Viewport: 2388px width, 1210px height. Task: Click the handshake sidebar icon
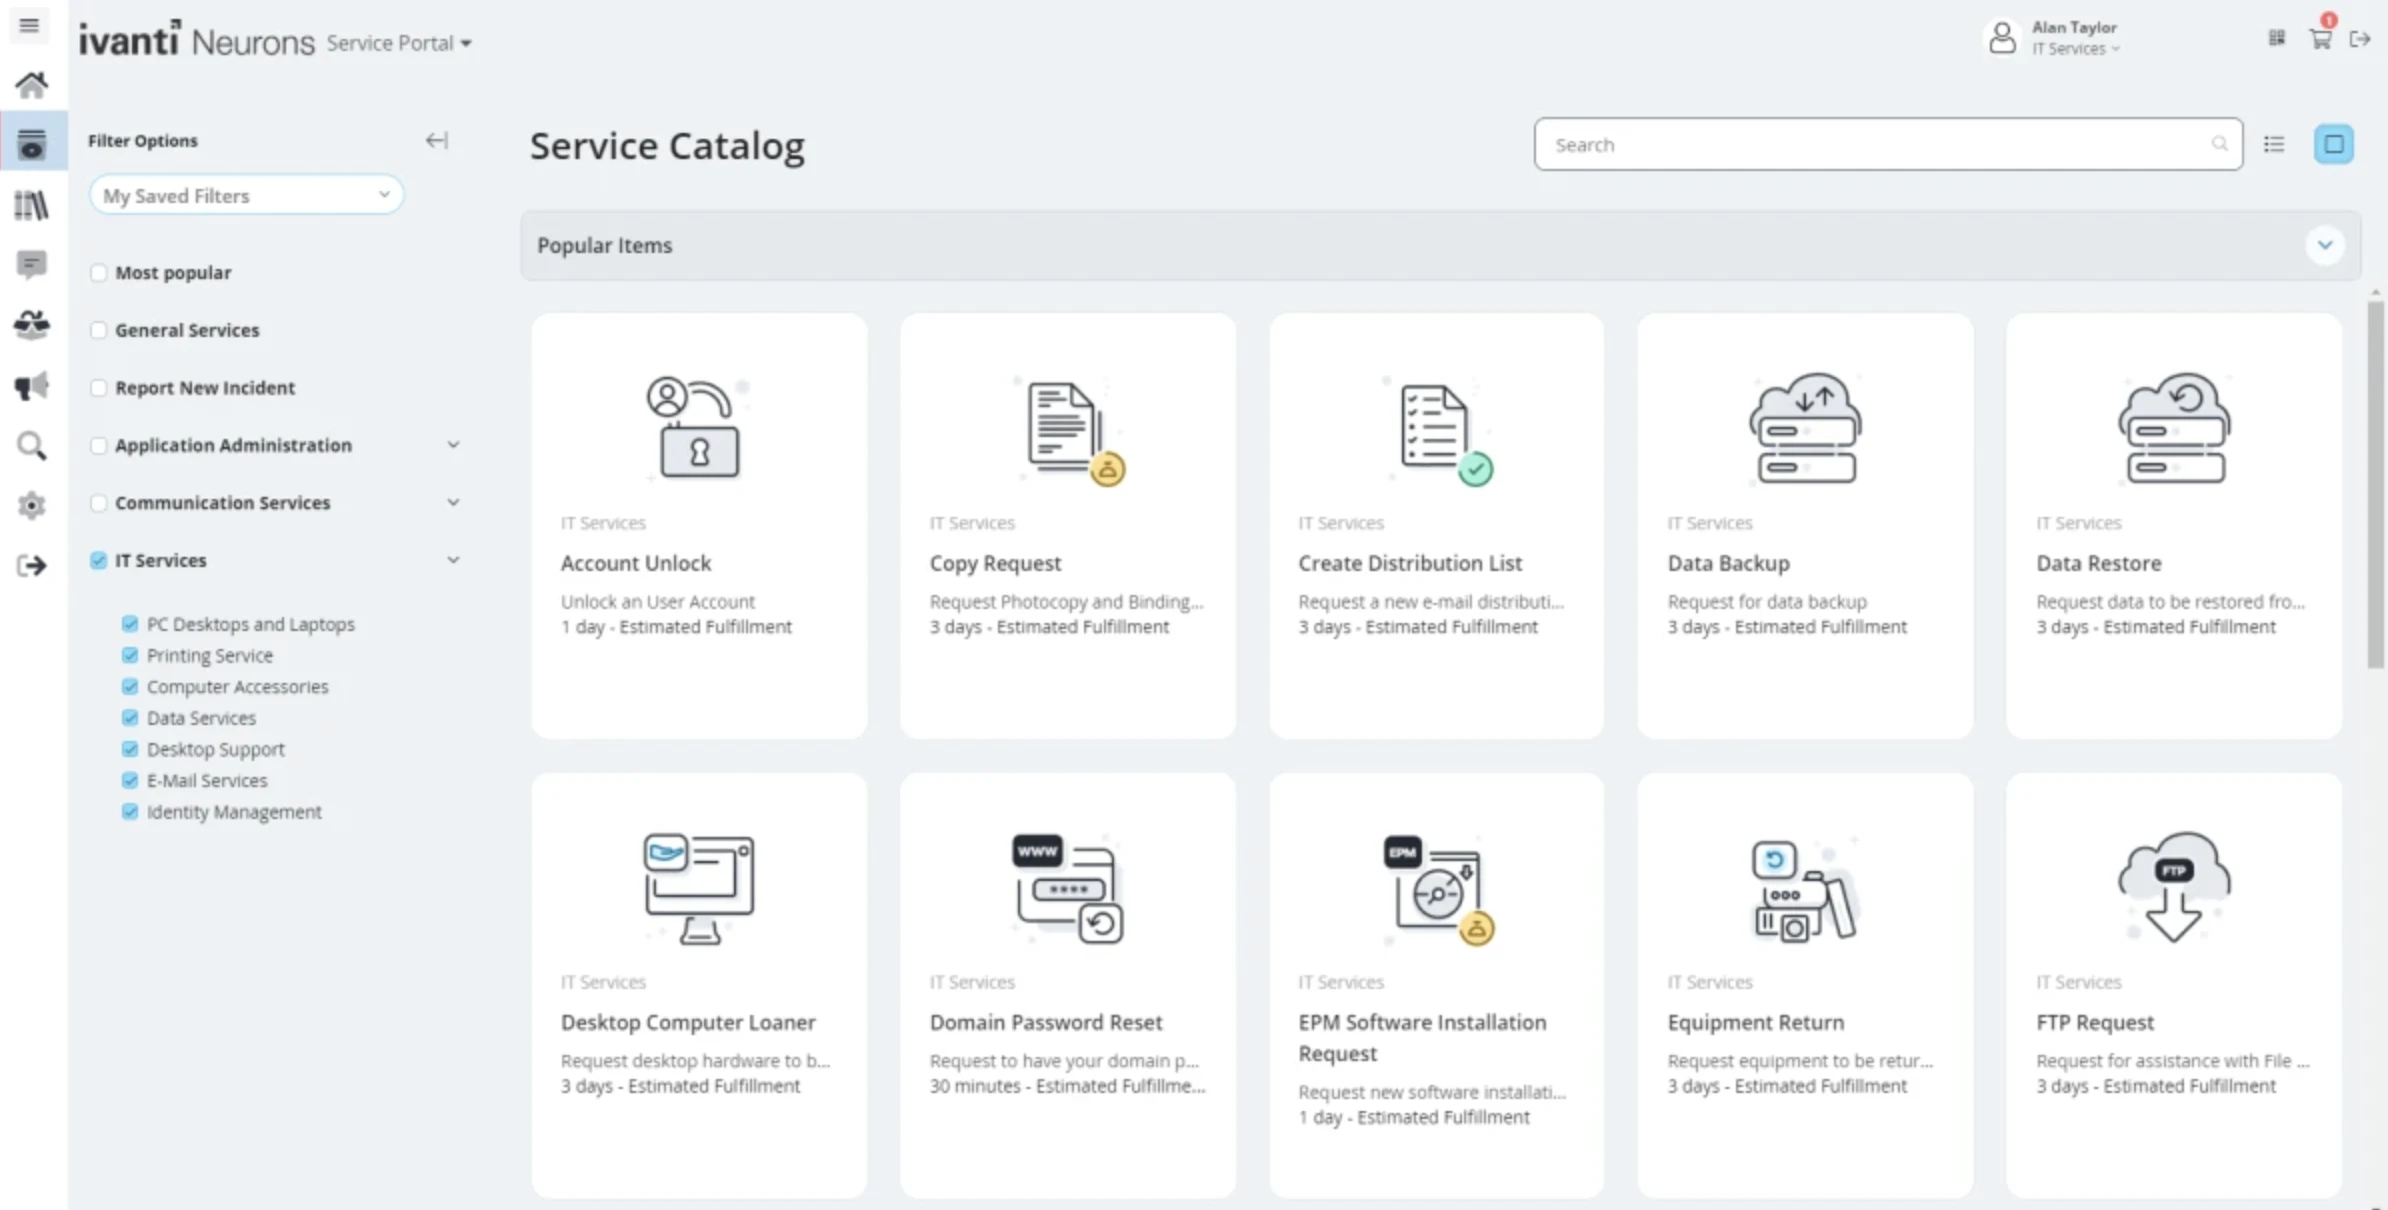point(32,325)
